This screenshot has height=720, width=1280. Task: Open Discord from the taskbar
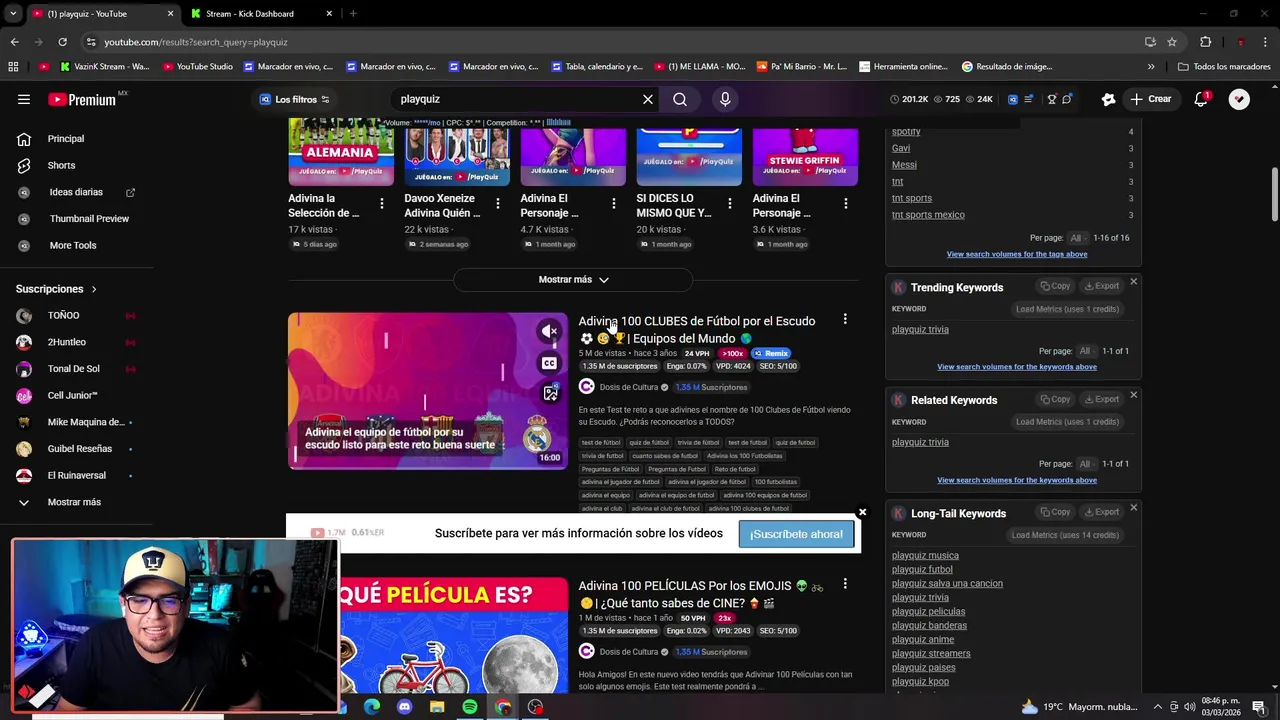click(x=404, y=707)
